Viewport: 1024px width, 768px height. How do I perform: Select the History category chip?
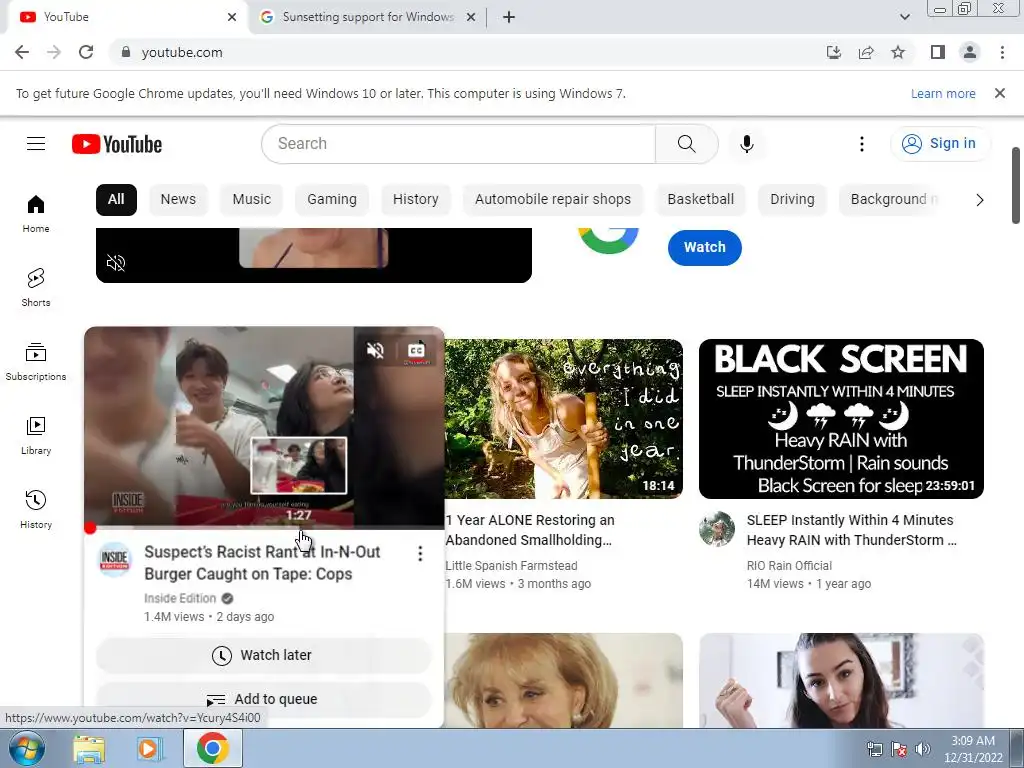(x=415, y=200)
